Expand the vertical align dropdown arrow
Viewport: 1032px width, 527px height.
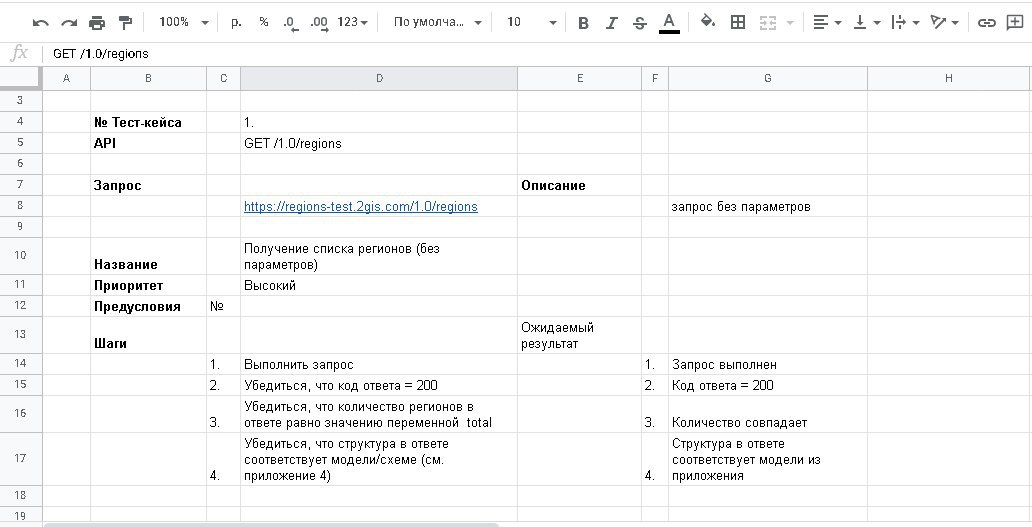click(877, 23)
